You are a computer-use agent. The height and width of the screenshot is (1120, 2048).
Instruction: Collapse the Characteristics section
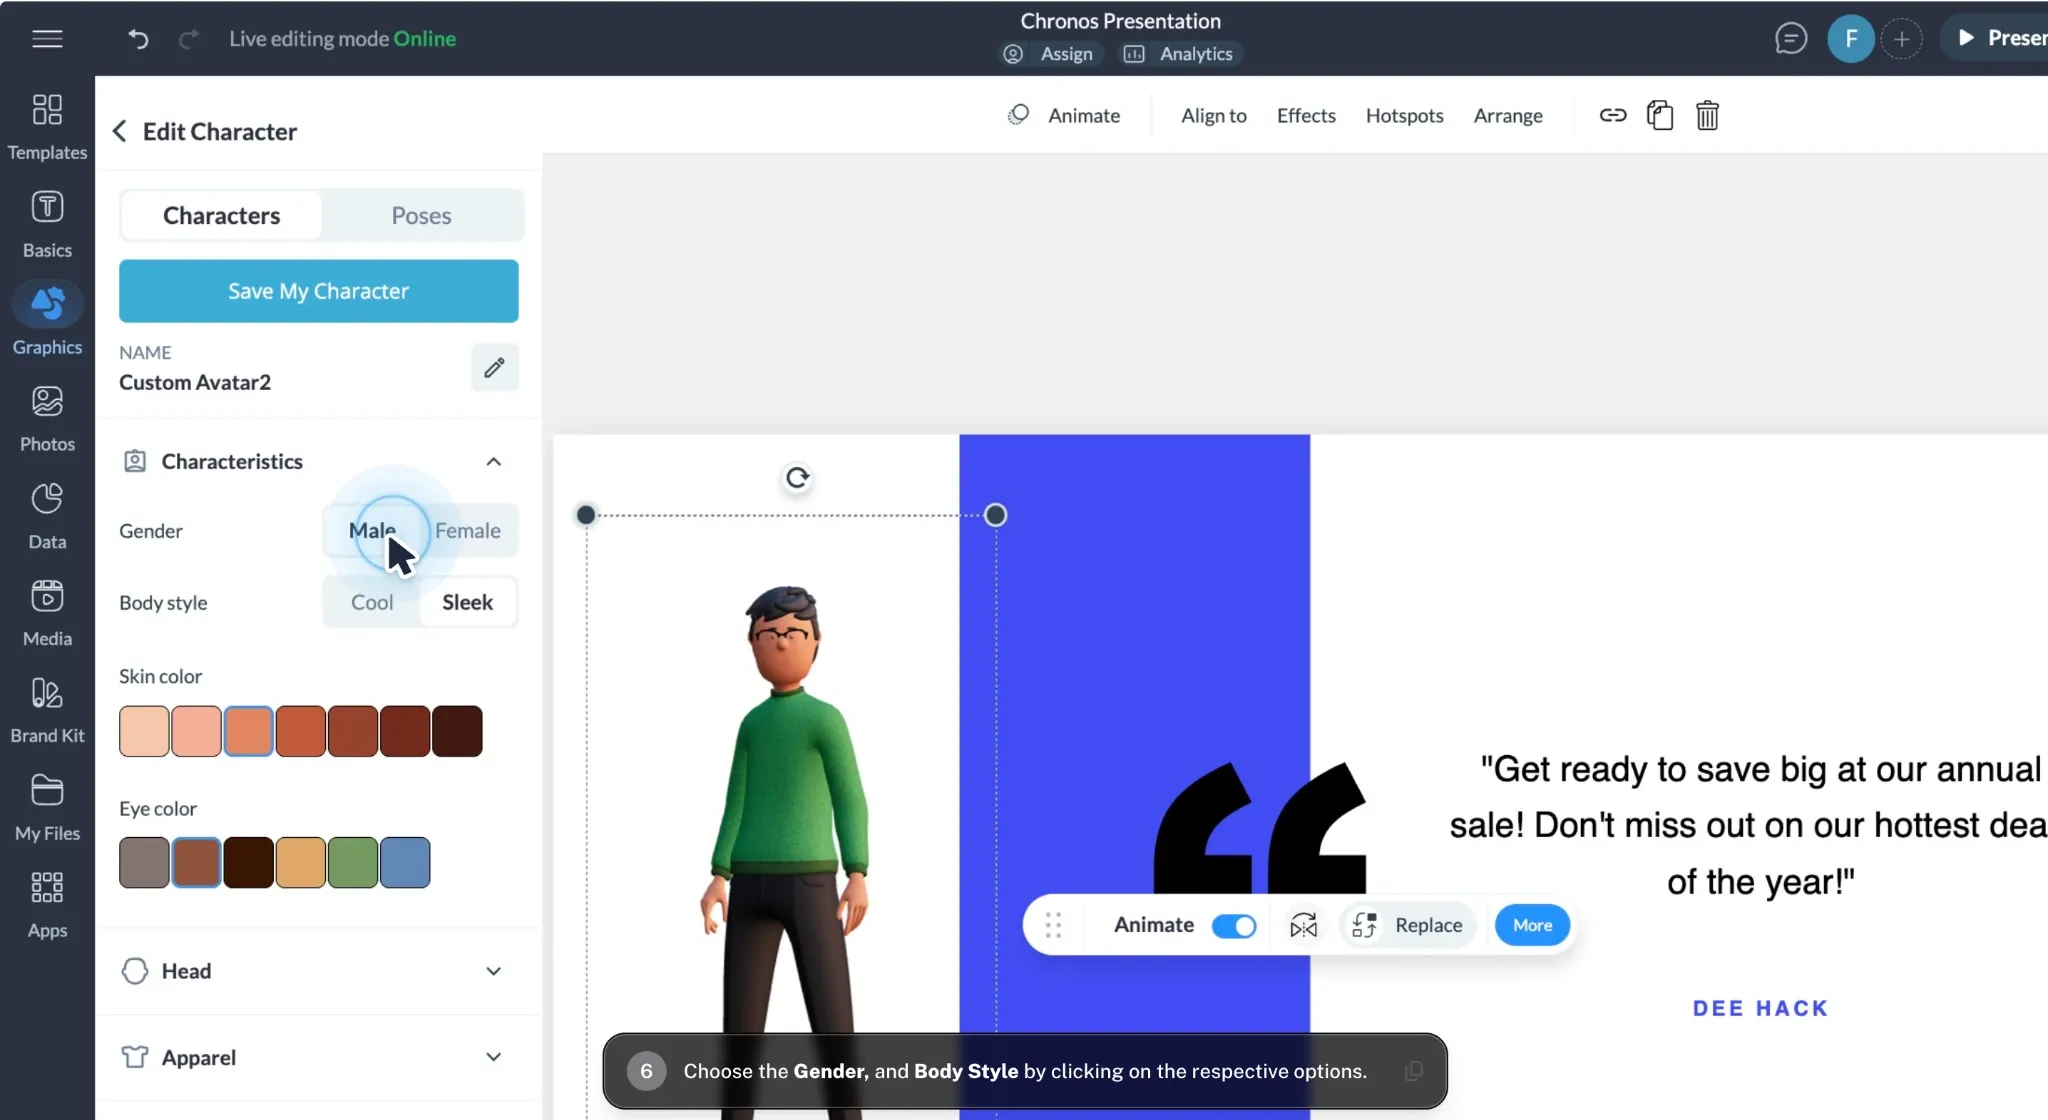coord(493,461)
